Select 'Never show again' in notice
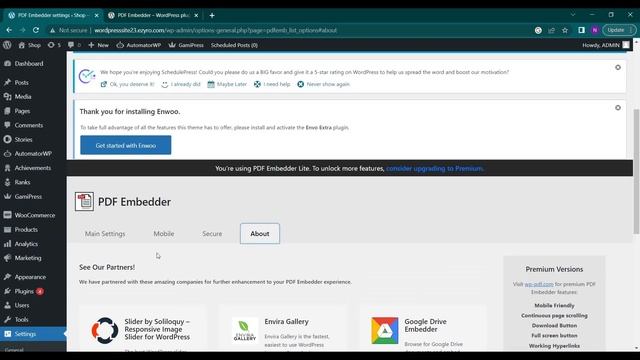This screenshot has width=640, height=360. click(x=324, y=84)
